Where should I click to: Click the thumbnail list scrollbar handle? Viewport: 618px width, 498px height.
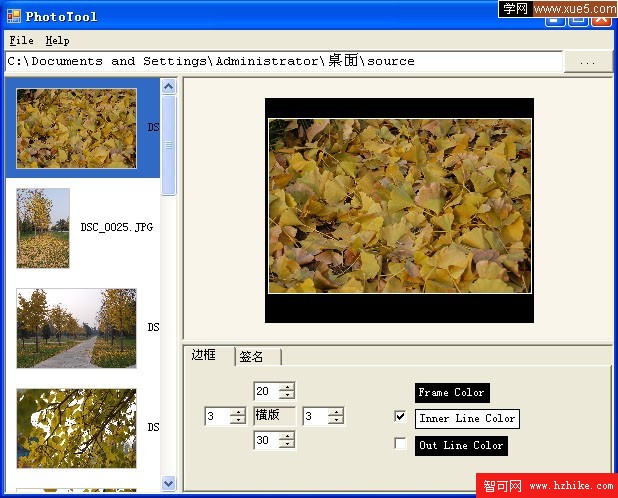click(169, 145)
